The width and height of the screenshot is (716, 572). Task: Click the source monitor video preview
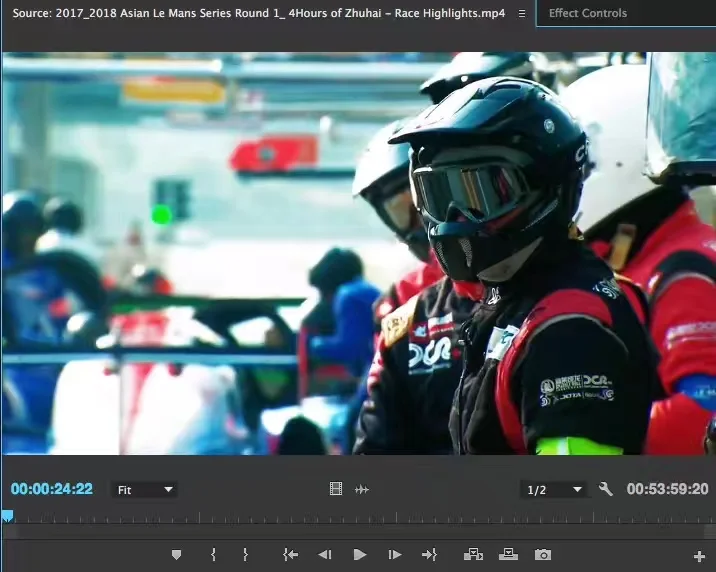pos(359,253)
